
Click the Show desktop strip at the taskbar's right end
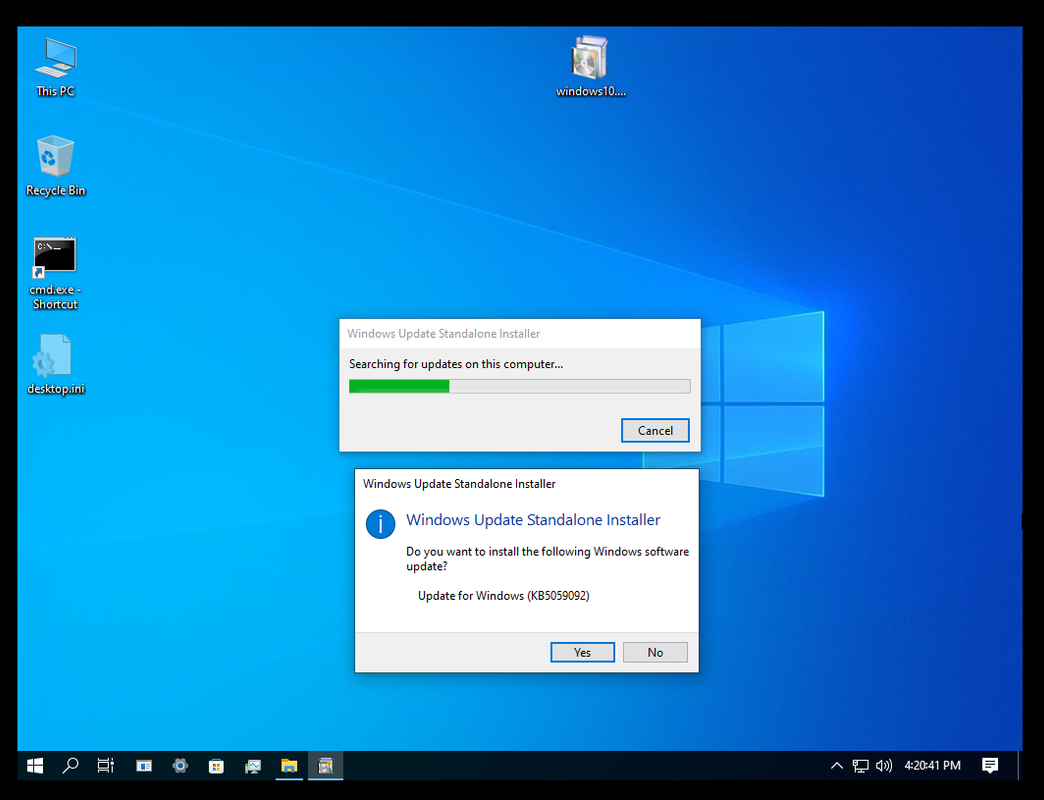[1020, 765]
